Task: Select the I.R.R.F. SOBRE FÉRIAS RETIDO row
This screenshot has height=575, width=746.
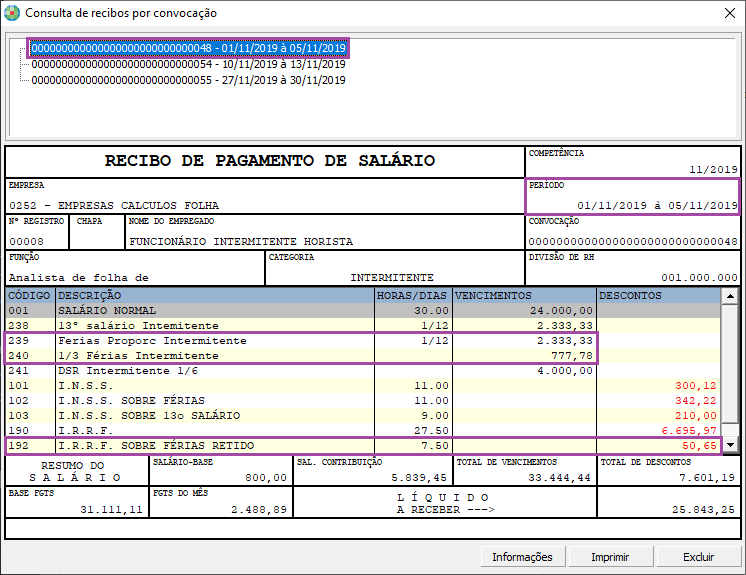Action: [x=363, y=446]
